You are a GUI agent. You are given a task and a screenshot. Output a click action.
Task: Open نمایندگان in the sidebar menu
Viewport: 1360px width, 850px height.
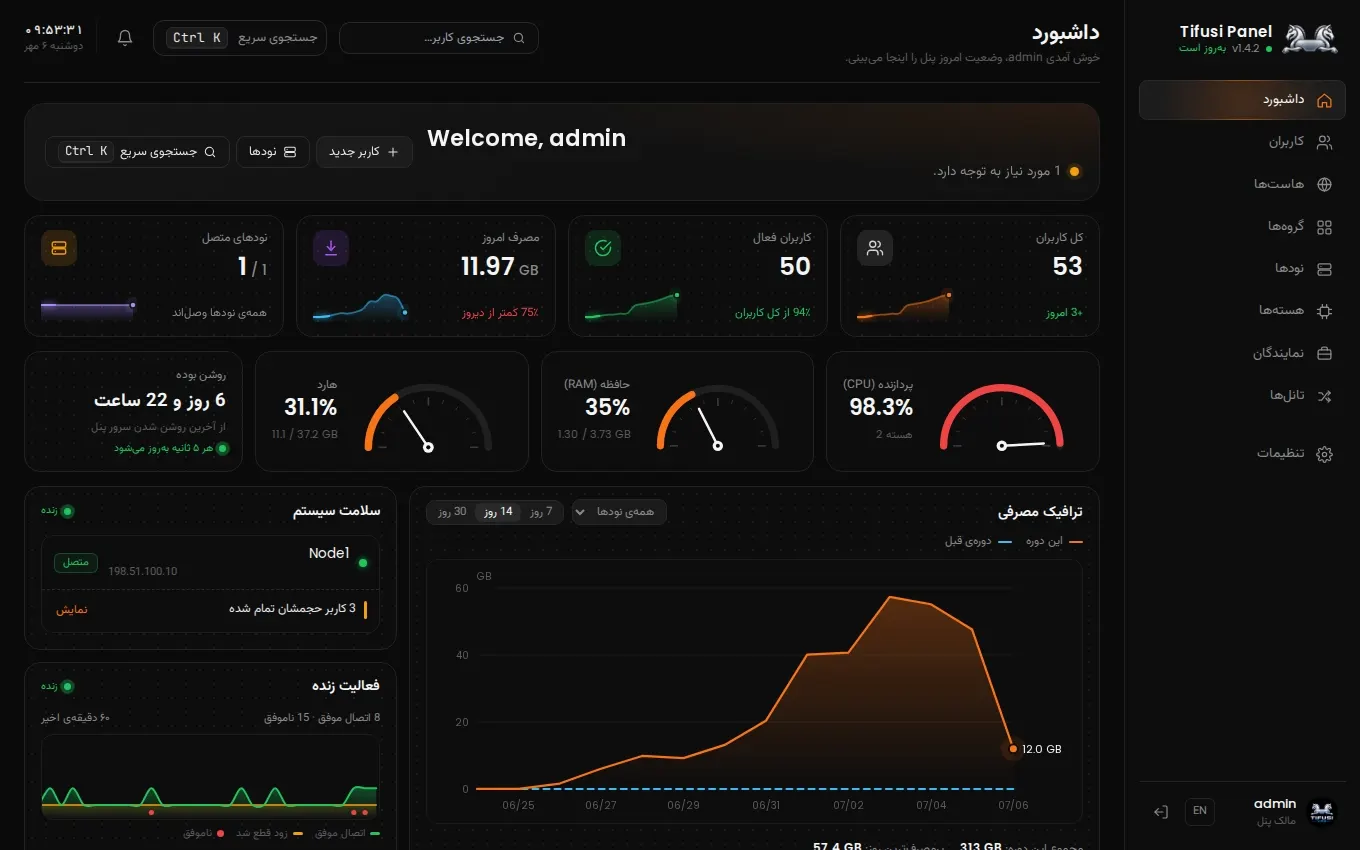tap(1242, 353)
